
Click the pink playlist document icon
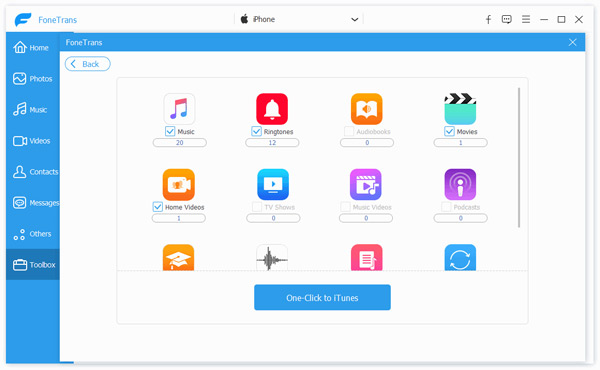(x=367, y=258)
